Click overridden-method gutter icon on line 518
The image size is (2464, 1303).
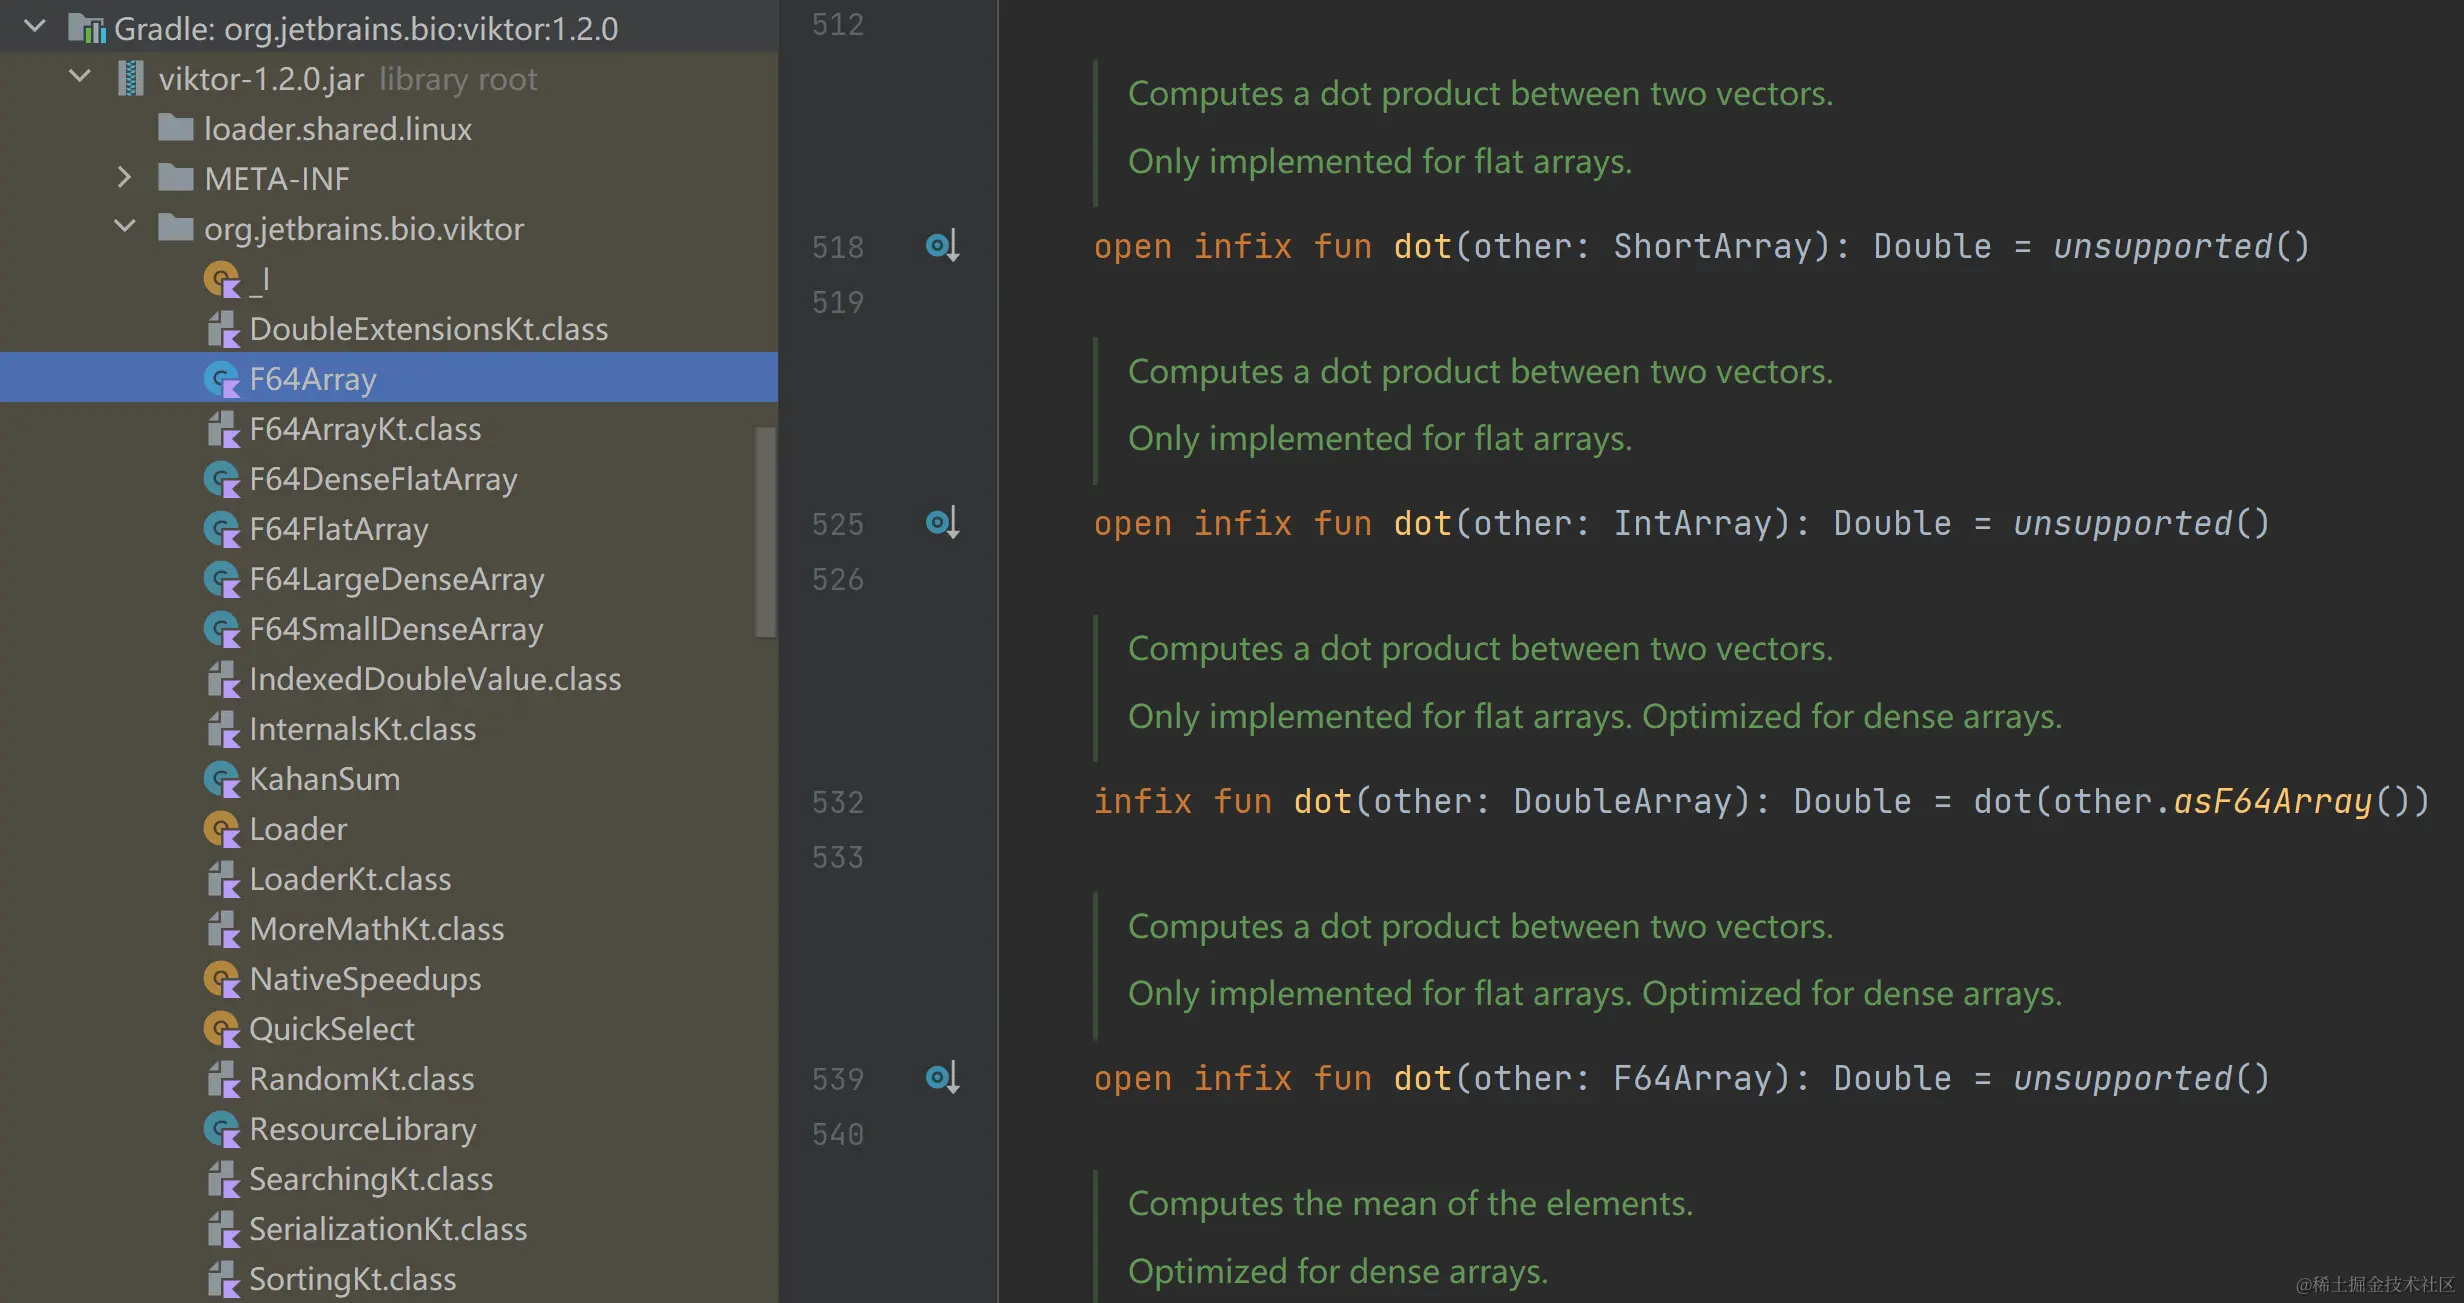click(943, 246)
